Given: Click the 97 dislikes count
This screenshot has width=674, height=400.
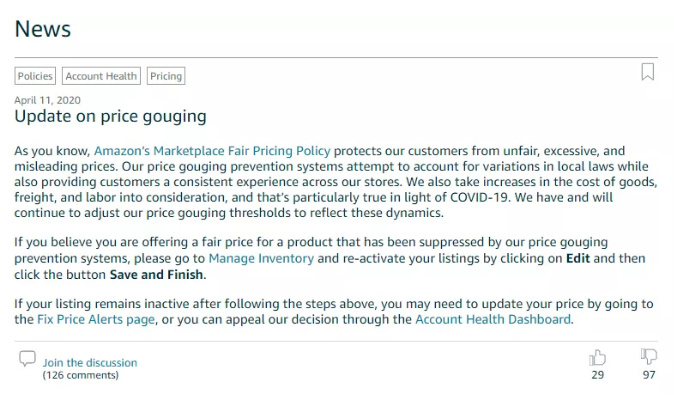Looking at the screenshot, I should coord(649,375).
